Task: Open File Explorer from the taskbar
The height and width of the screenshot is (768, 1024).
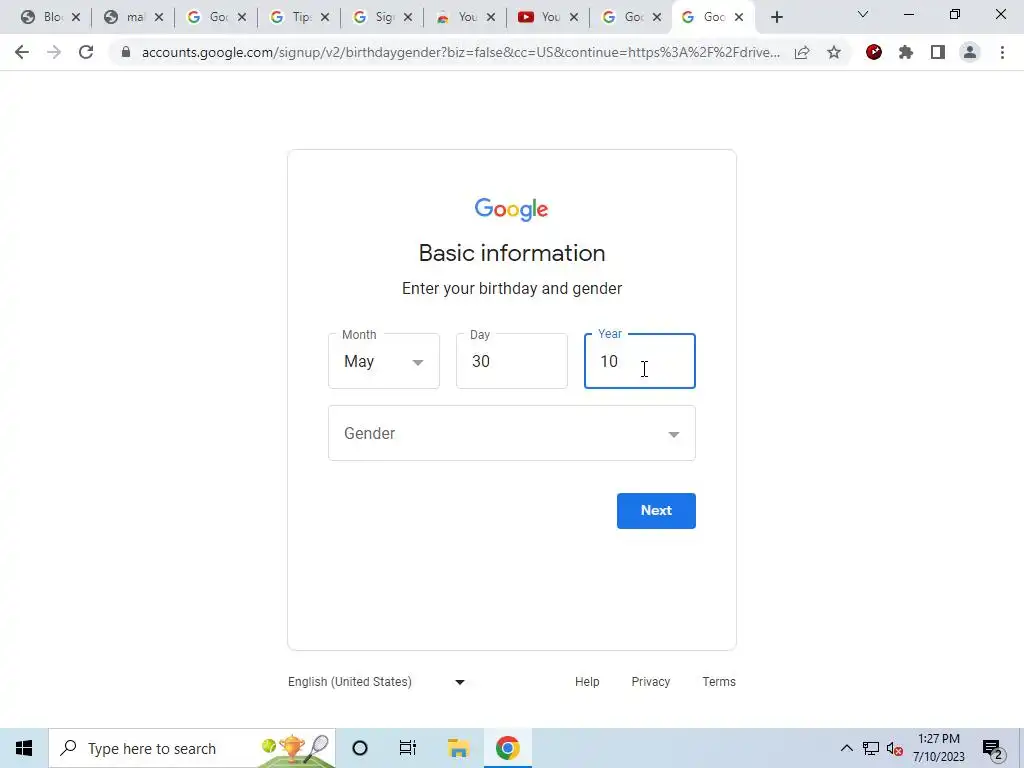Action: point(458,748)
